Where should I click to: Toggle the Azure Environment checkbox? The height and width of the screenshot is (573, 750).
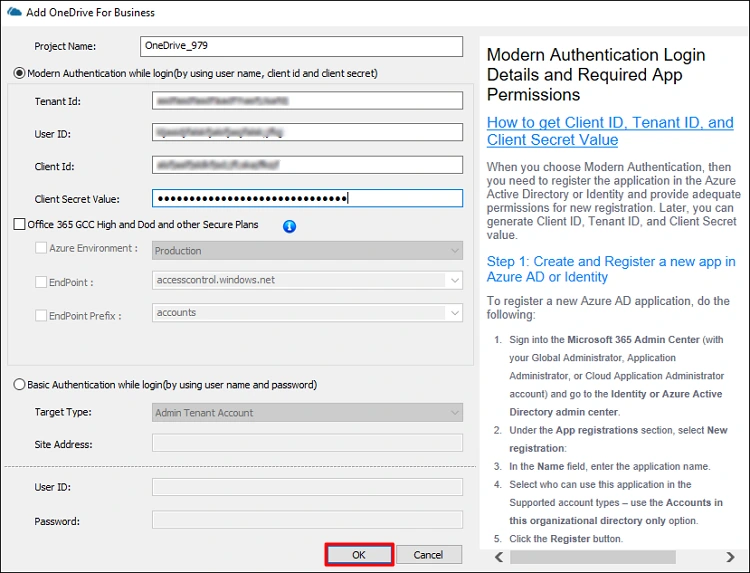(41, 248)
